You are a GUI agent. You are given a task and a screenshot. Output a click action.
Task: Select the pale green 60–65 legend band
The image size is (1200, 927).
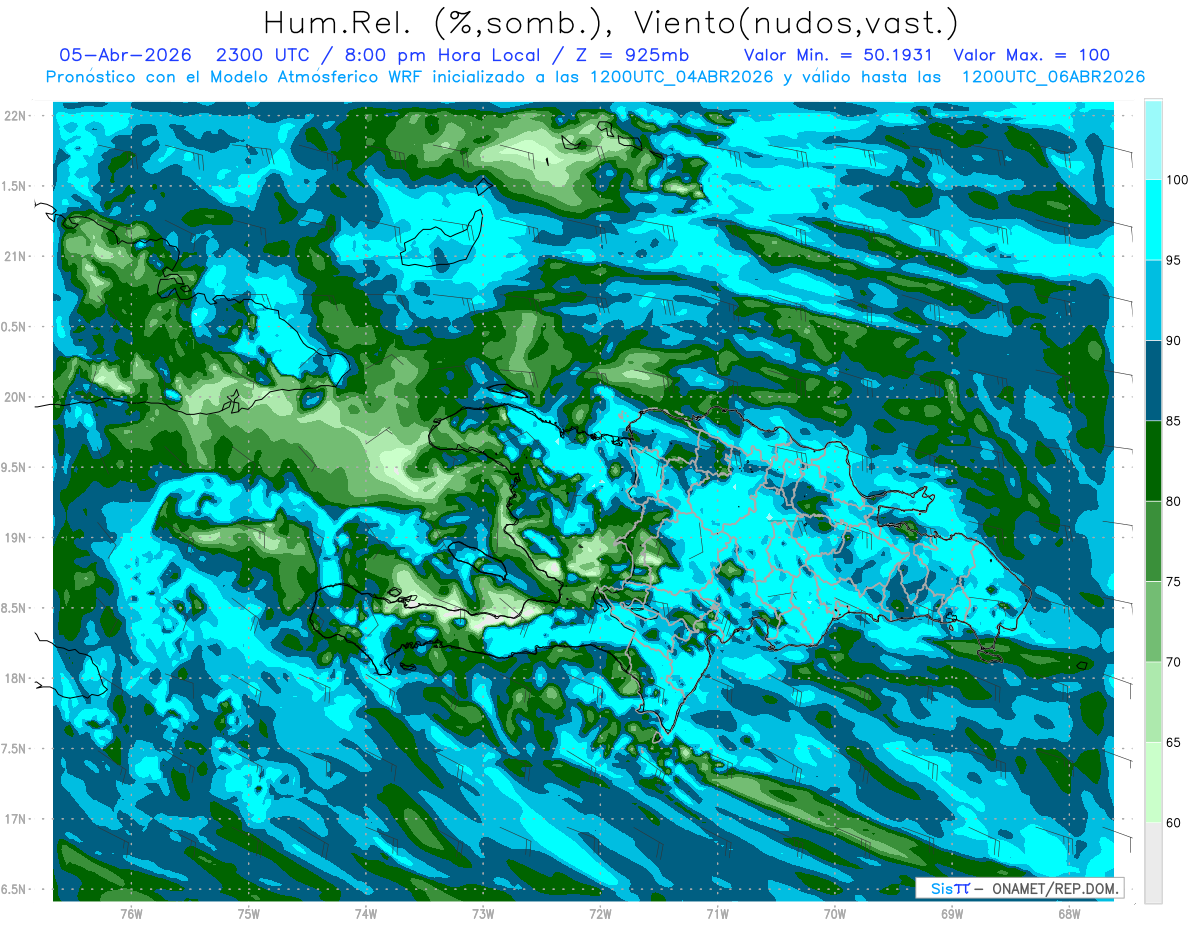coord(1153,782)
